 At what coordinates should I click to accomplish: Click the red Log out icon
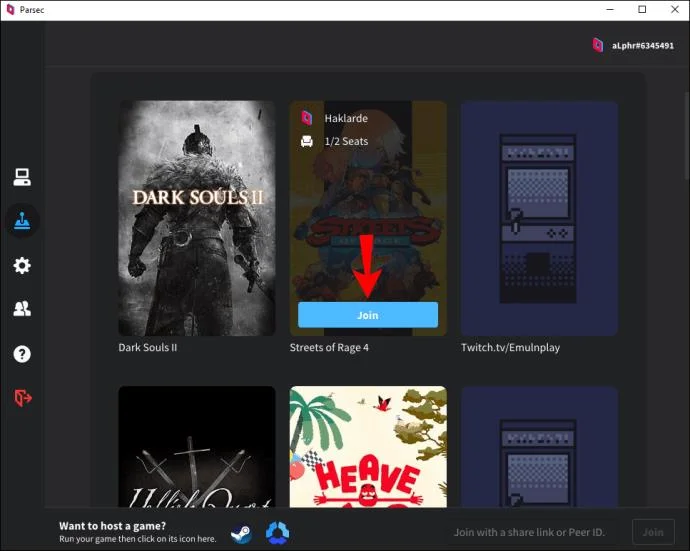[23, 398]
